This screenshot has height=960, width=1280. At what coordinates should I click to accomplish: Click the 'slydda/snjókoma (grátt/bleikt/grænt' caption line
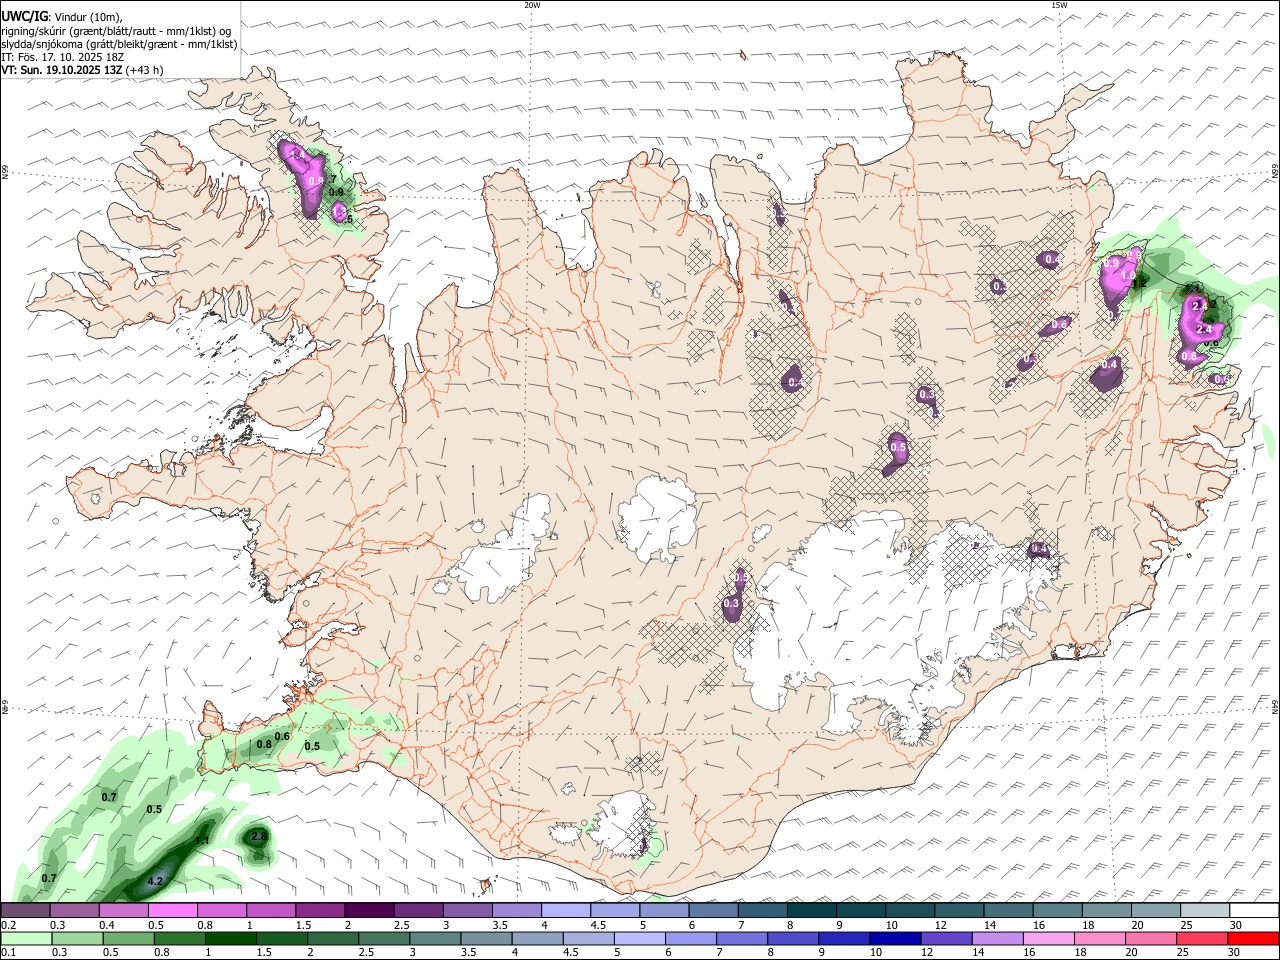point(119,44)
